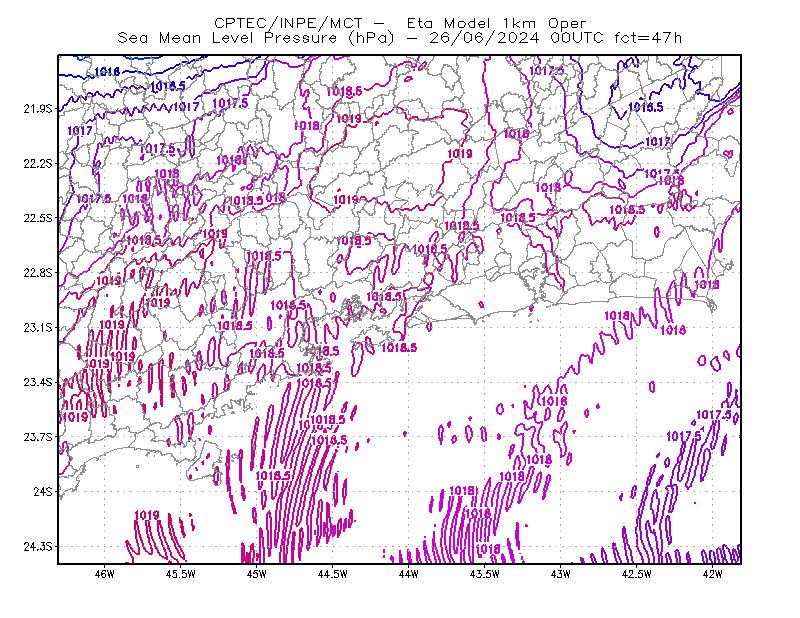Click the 46W longitude axis label
Image resolution: width=800 pixels, height=618 pixels.
tap(105, 574)
